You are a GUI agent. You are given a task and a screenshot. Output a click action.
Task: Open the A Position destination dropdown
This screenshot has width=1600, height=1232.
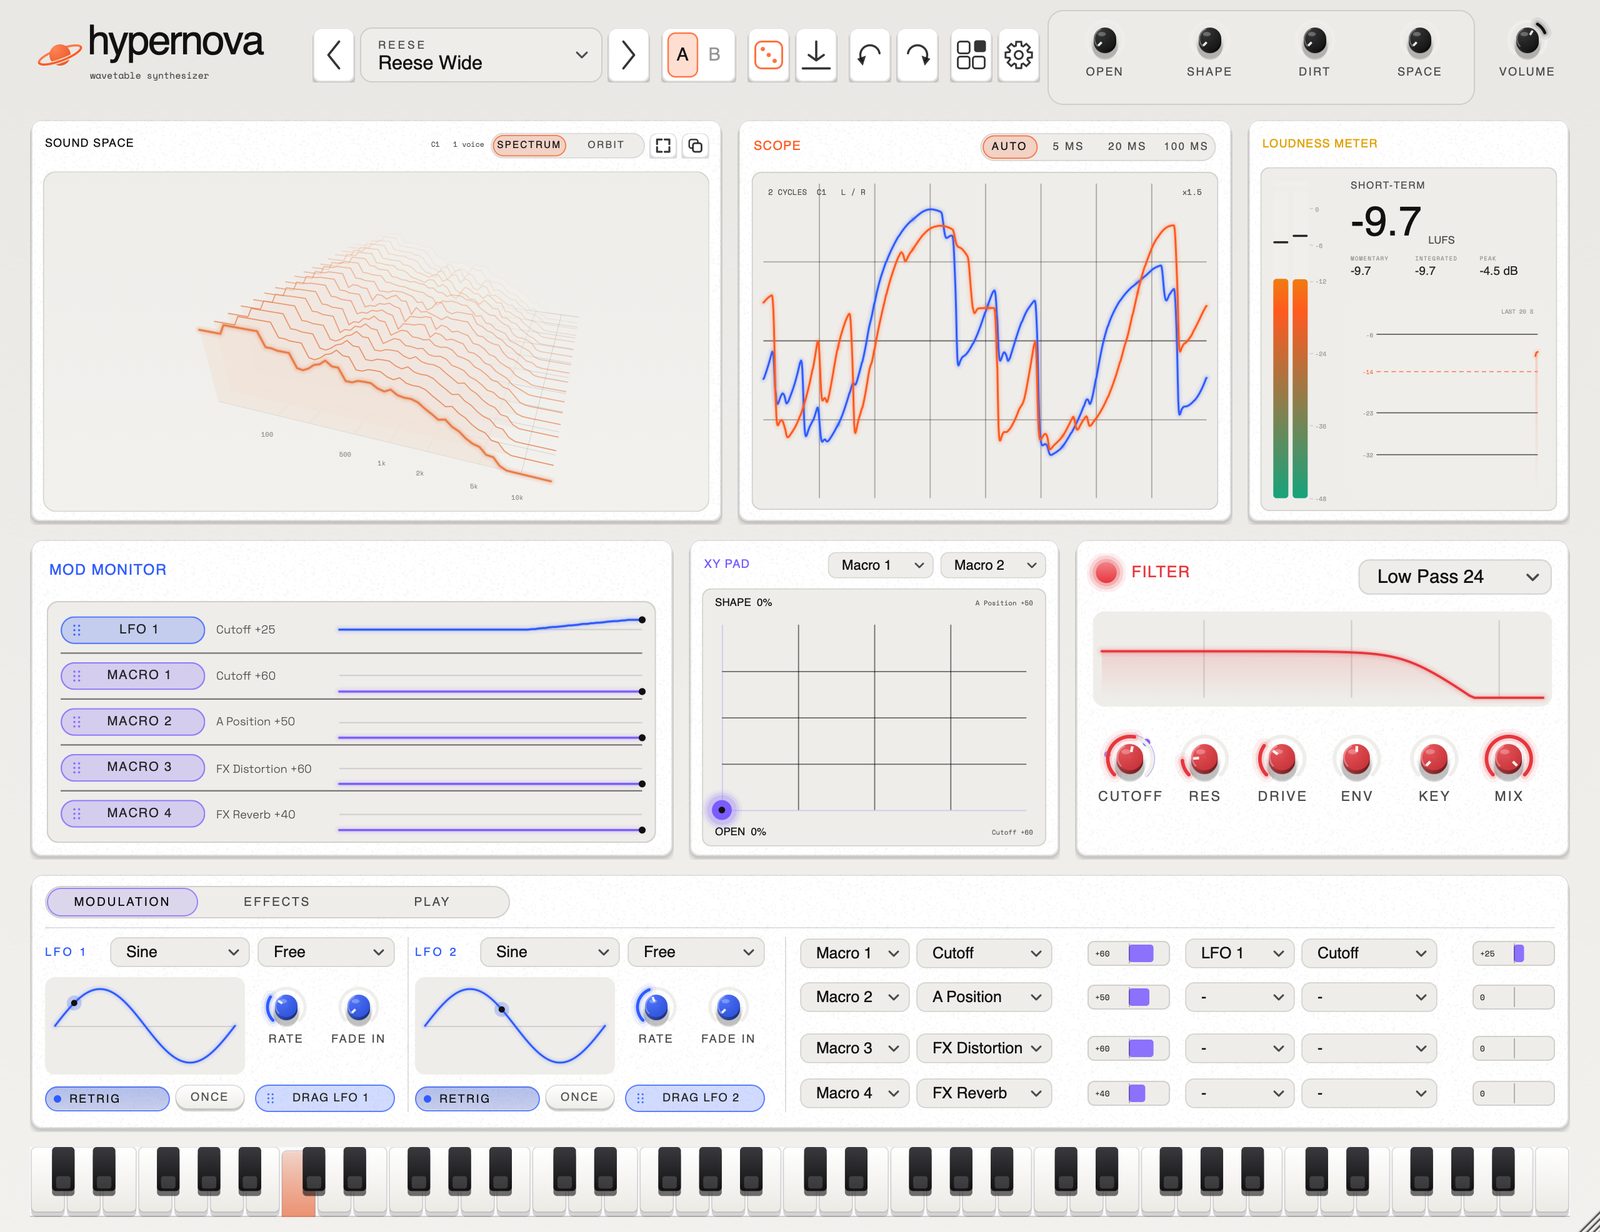pyautogui.click(x=985, y=997)
